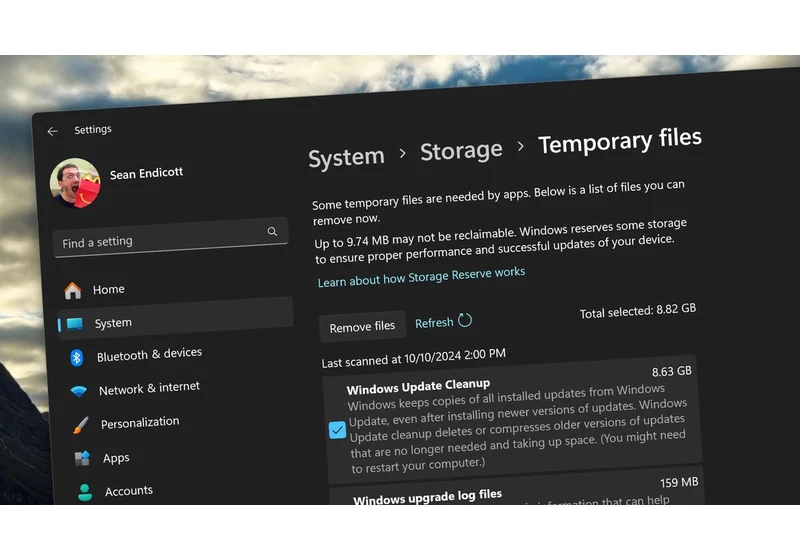Image resolution: width=800 pixels, height=560 pixels.
Task: Open the Sean Endicott account name
Action: [146, 173]
